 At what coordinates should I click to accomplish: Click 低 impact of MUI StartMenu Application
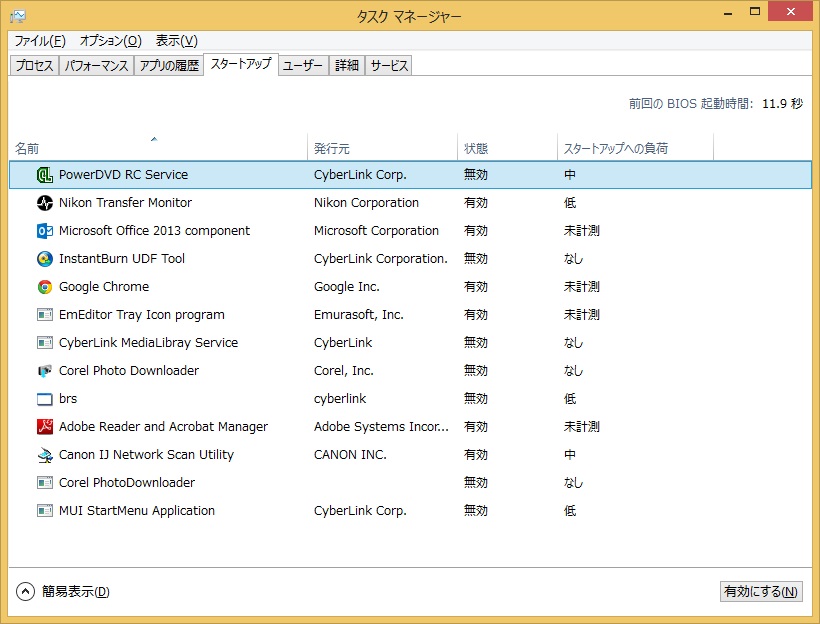point(570,510)
